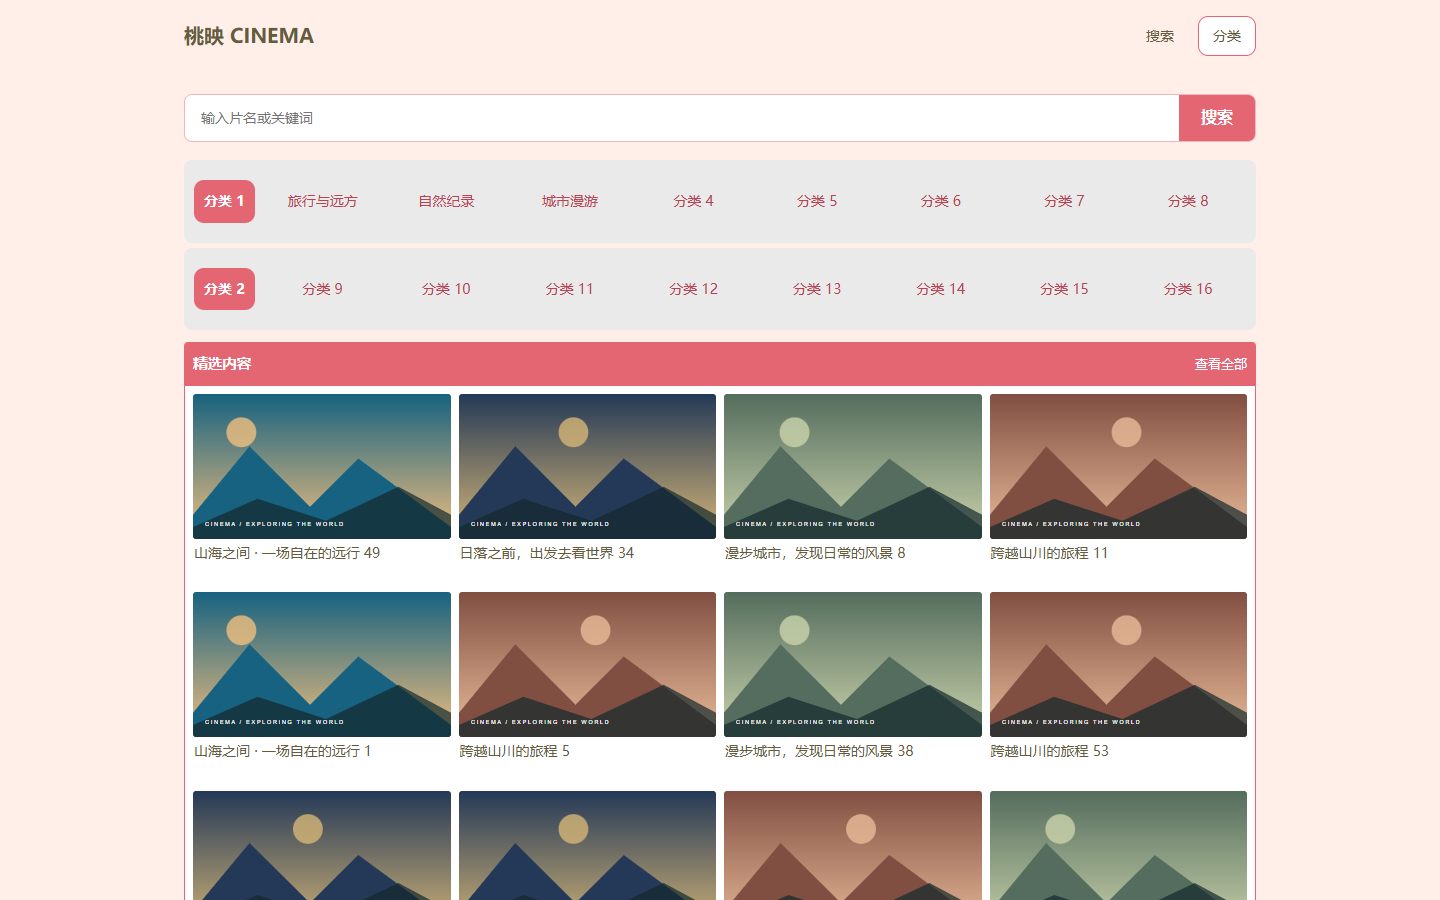Choose the 旅行与远方 category
The height and width of the screenshot is (900, 1440).
[x=322, y=201]
